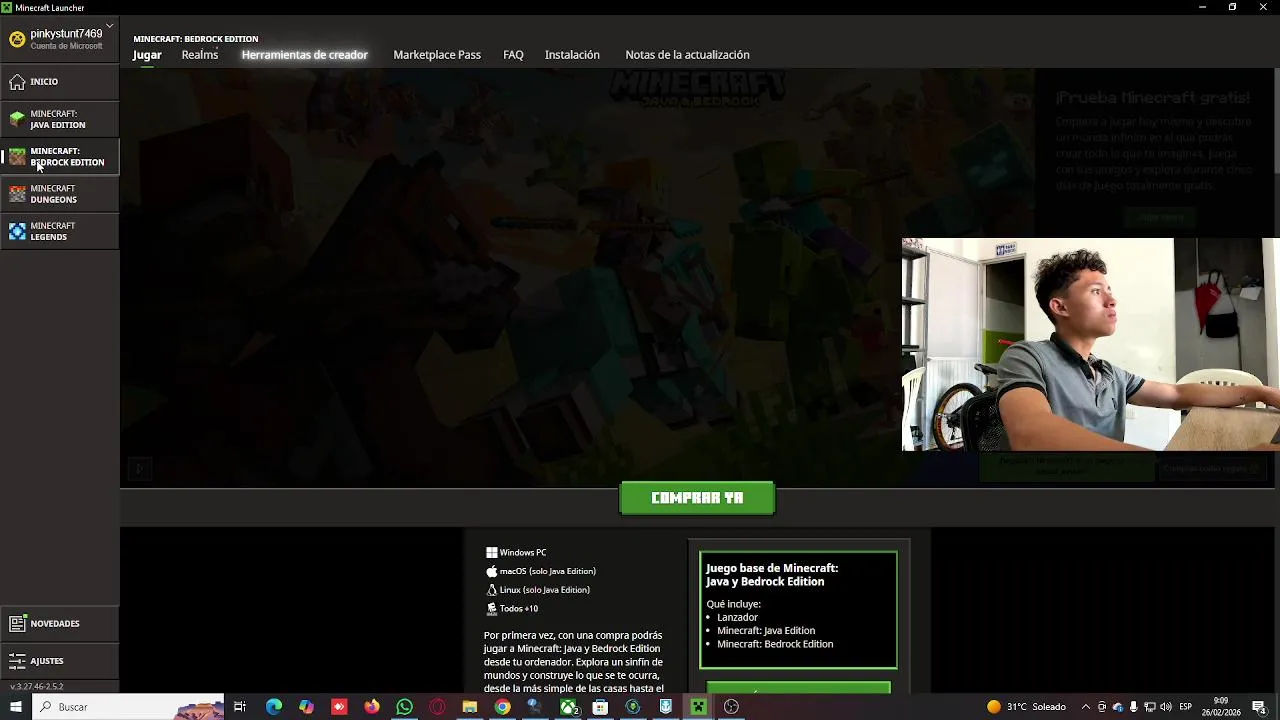This screenshot has height=720, width=1280.
Task: Show hidden system tray icons chevron
Action: (1086, 707)
